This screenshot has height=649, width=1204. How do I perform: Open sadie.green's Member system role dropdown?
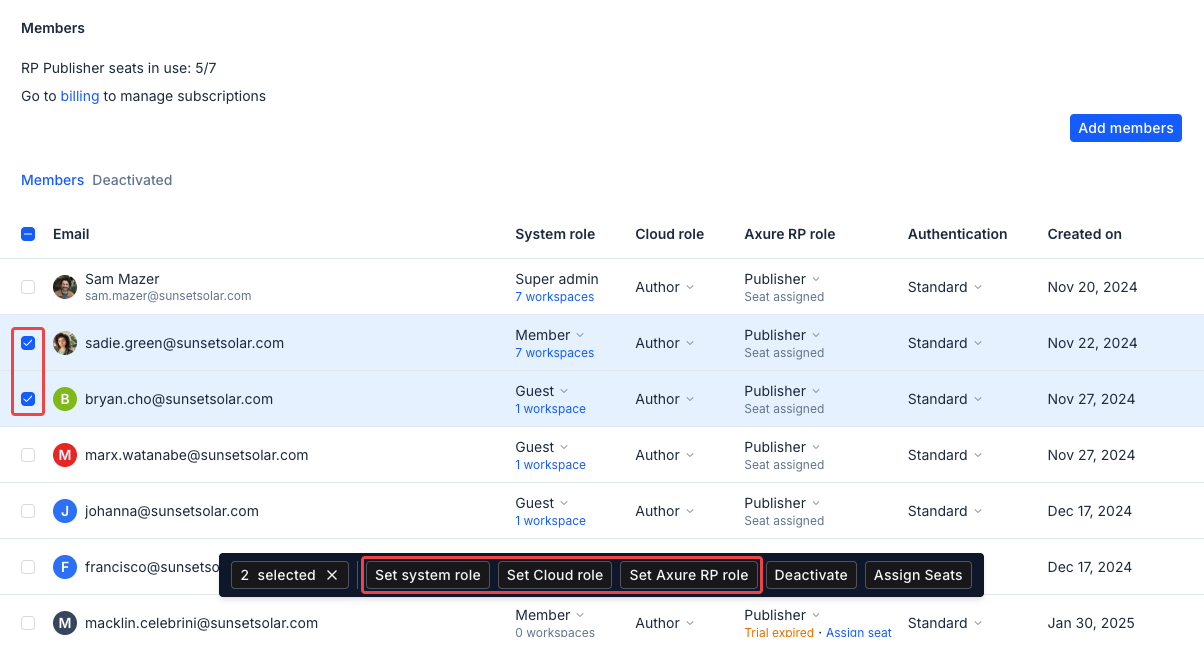tap(550, 335)
